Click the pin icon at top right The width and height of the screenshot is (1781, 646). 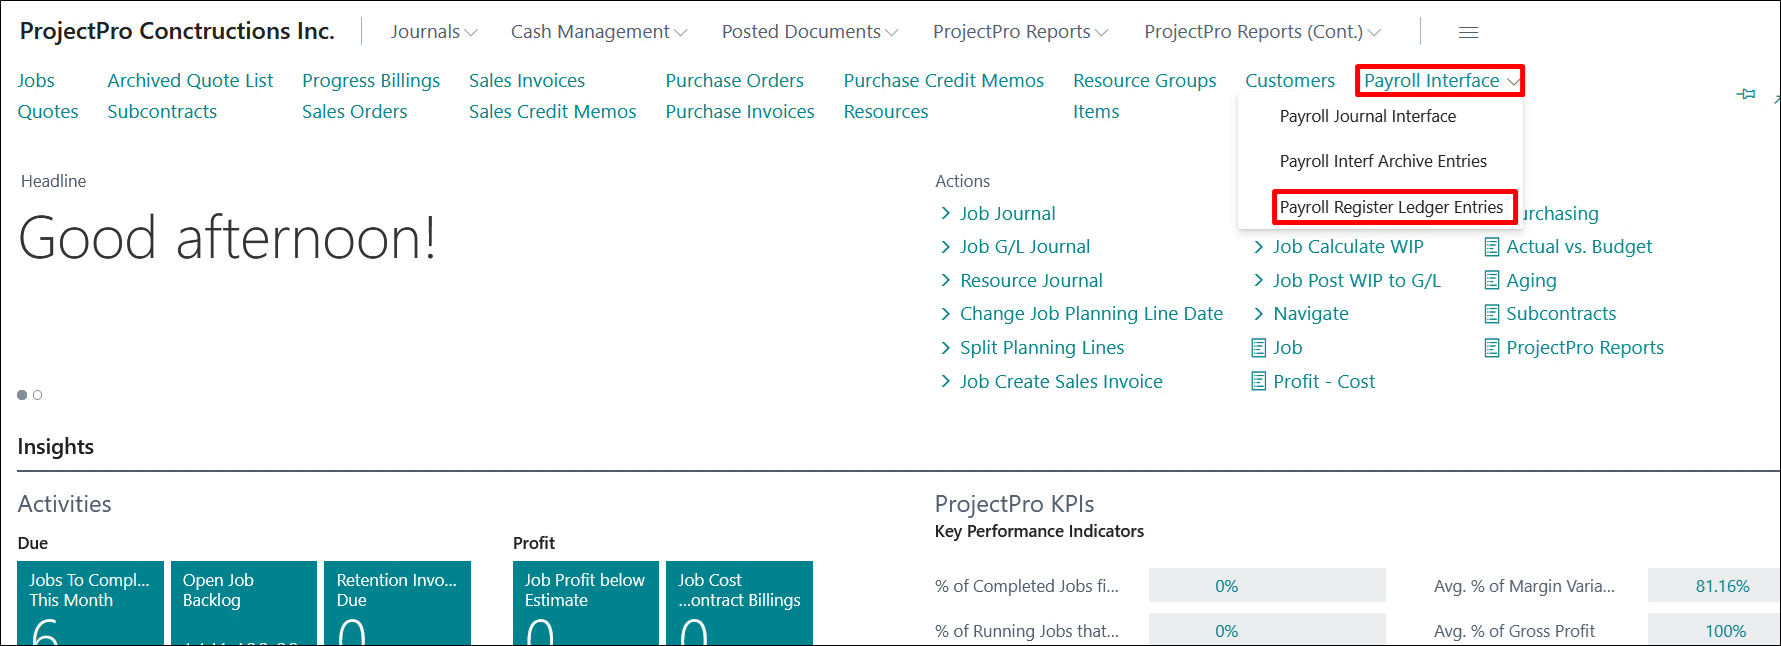coord(1746,94)
